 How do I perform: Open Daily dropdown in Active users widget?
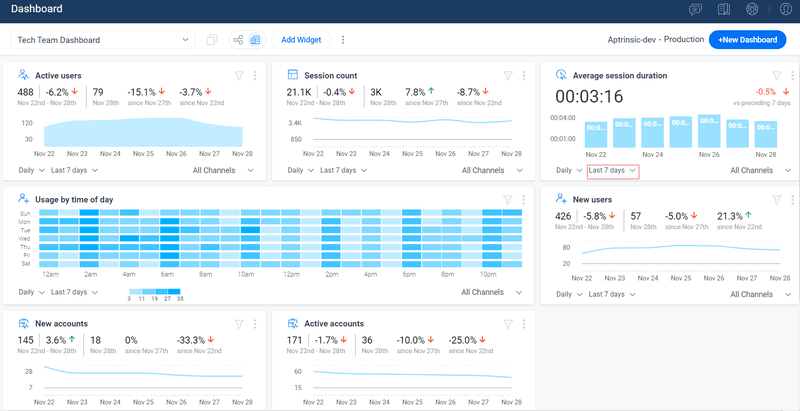tap(32, 170)
